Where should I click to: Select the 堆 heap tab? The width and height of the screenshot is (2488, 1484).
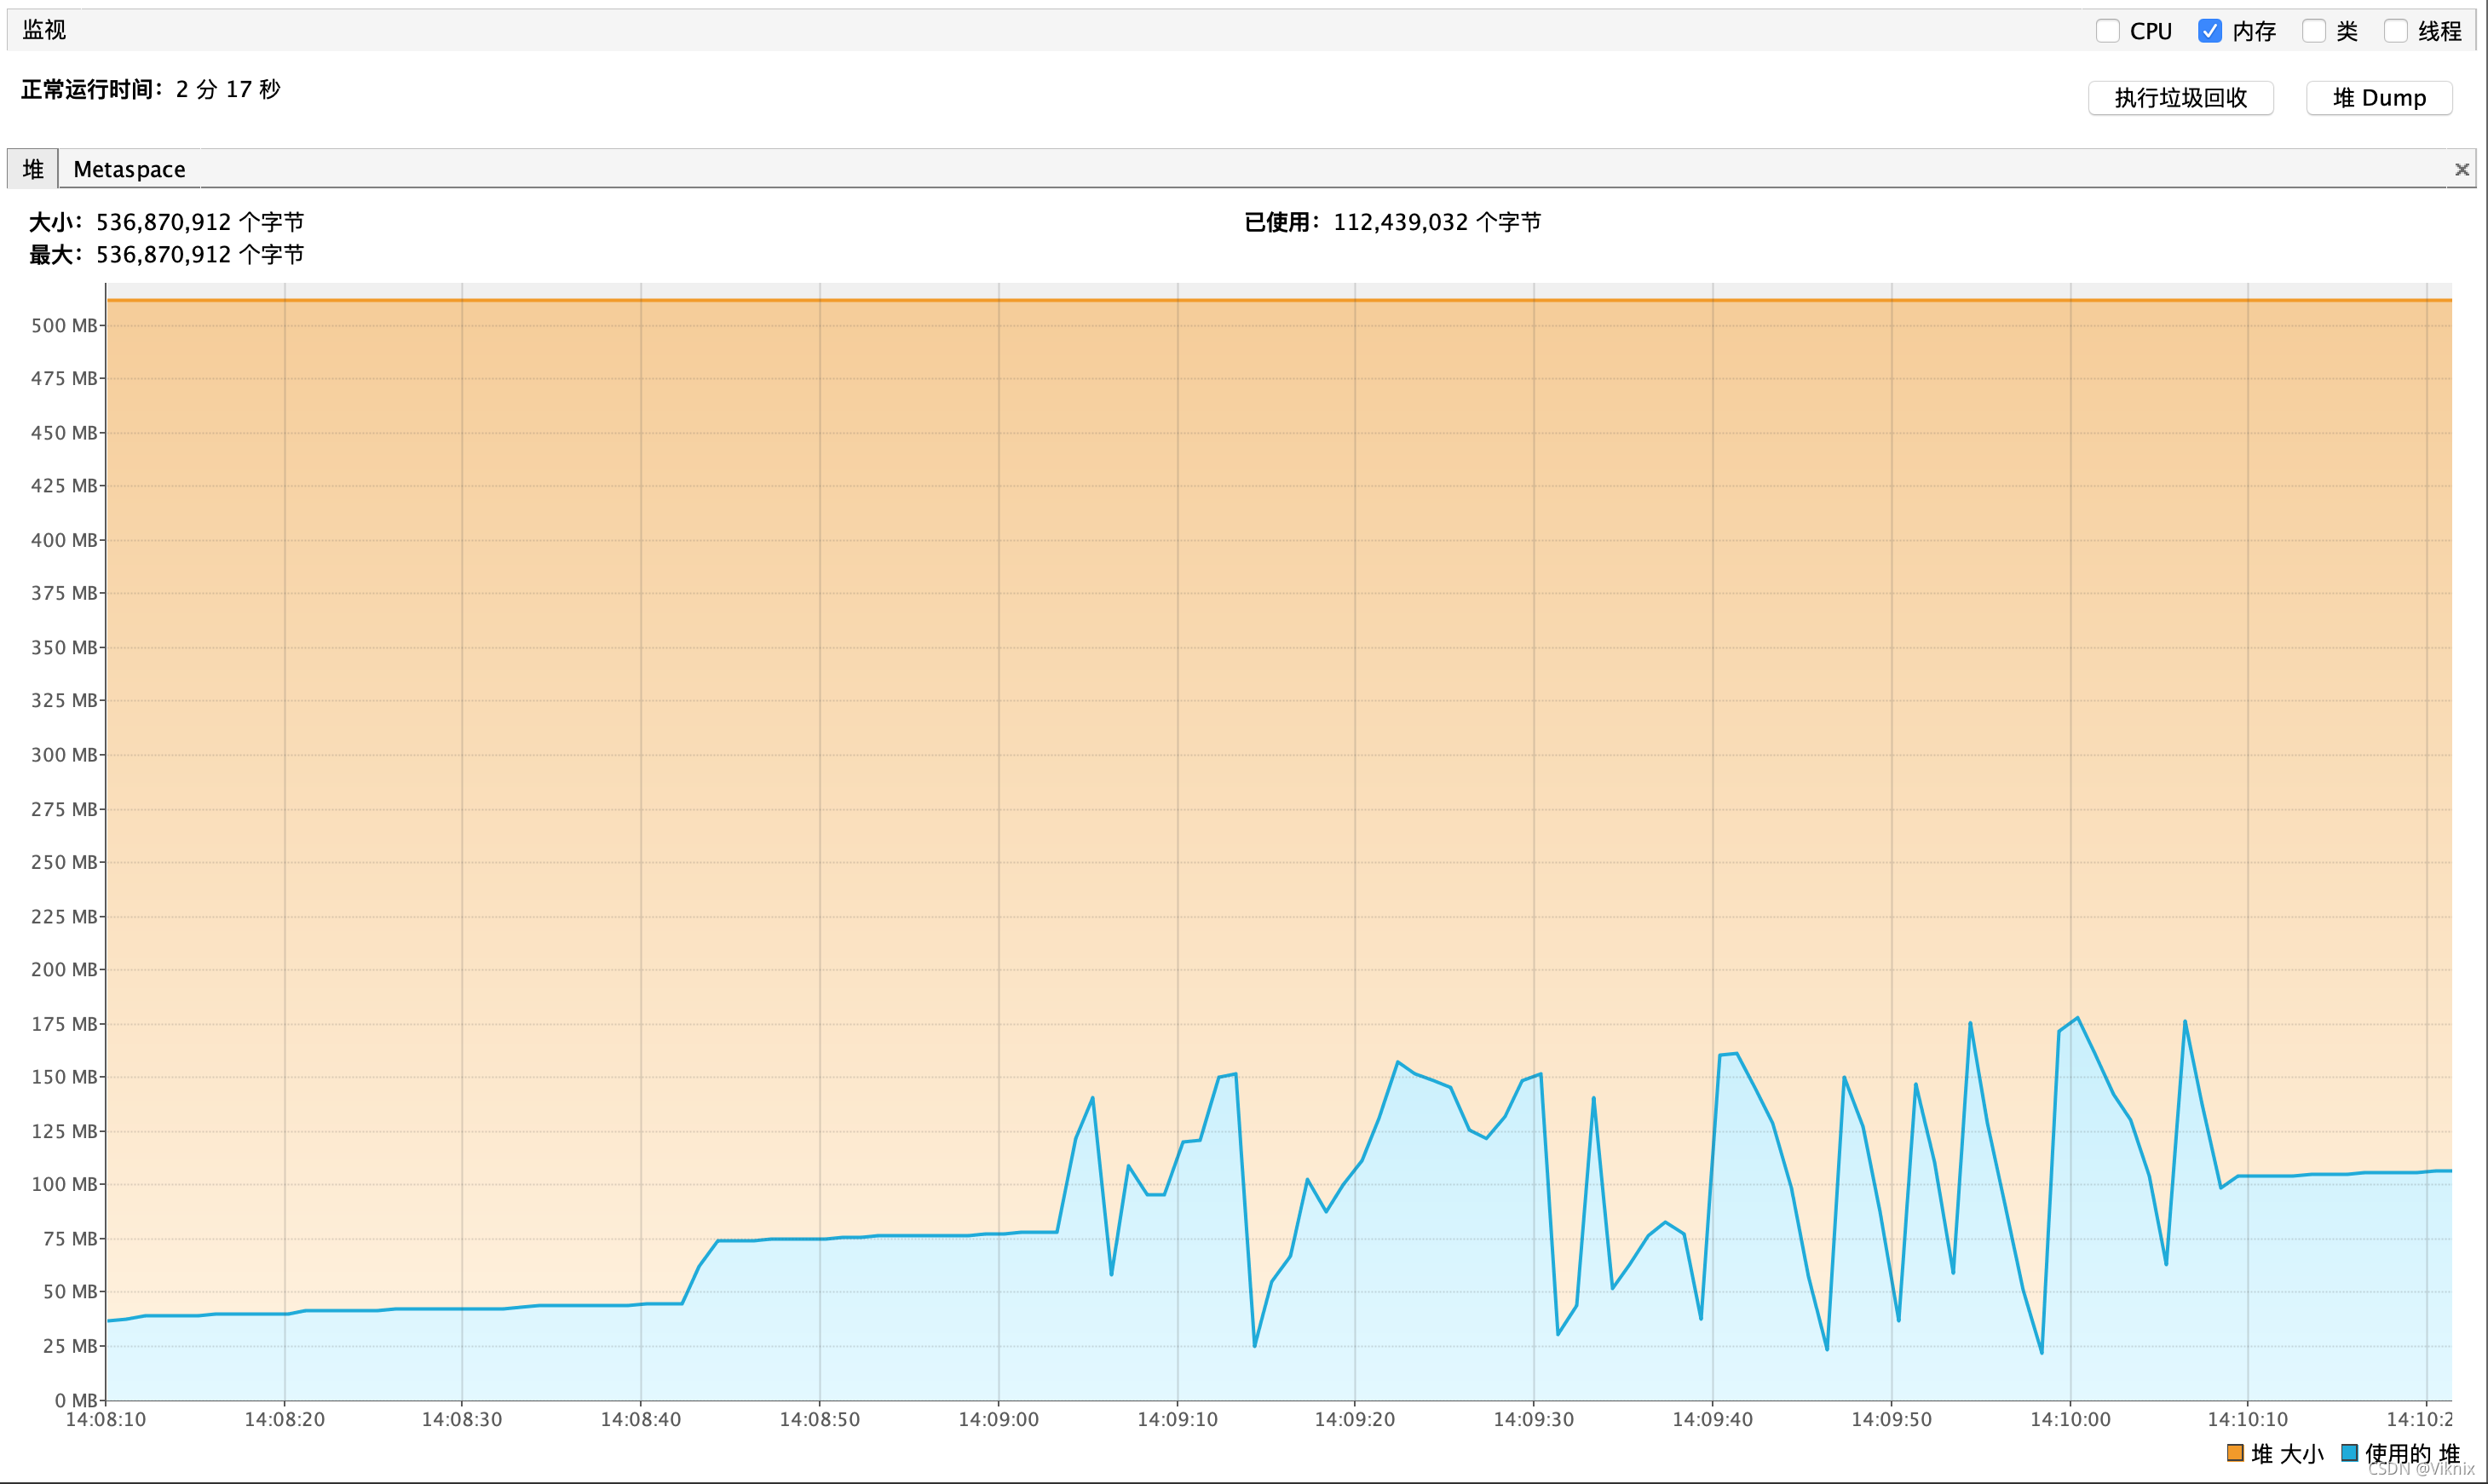(33, 169)
